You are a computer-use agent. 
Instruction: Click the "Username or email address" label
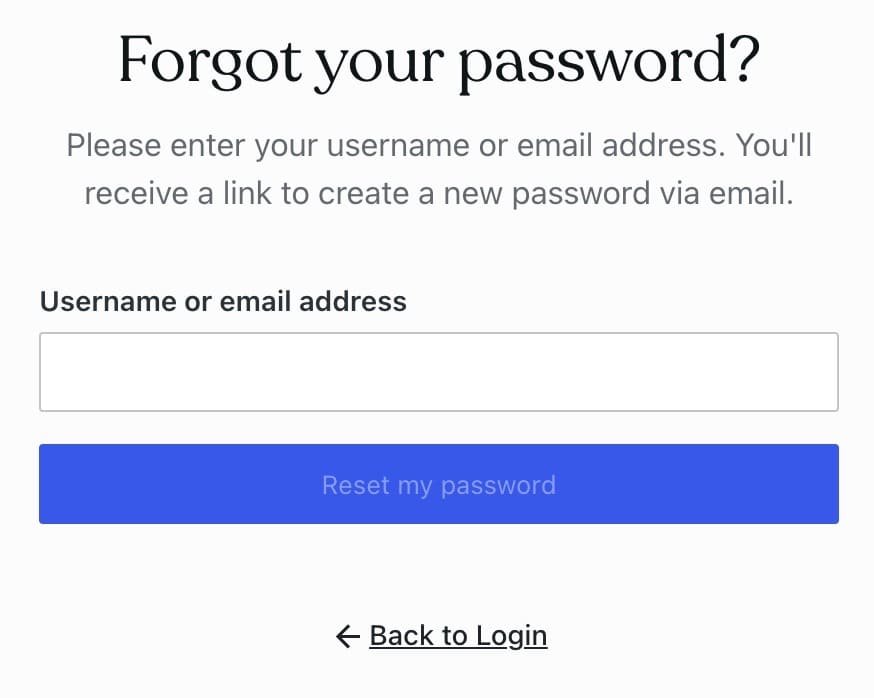(223, 301)
